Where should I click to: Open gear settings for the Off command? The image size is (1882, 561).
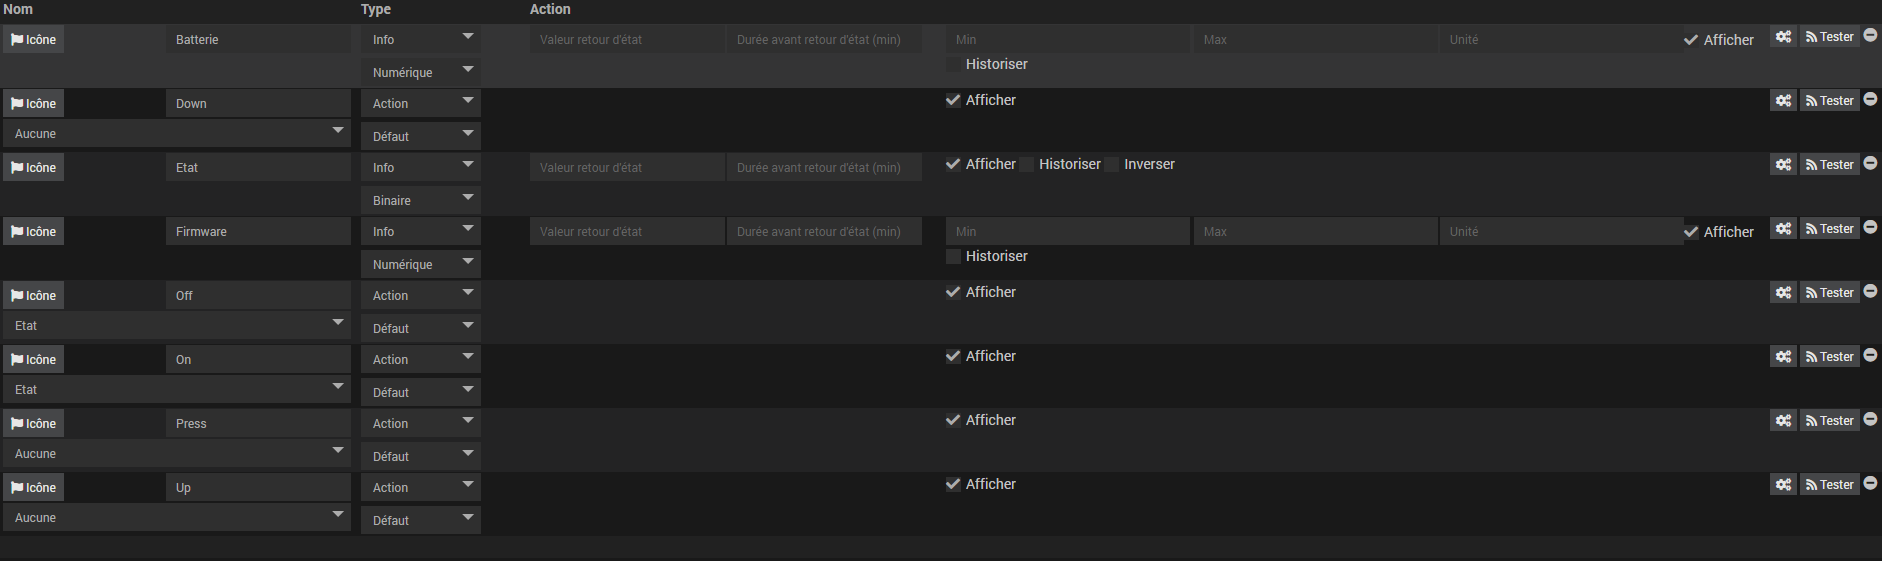[1783, 293]
